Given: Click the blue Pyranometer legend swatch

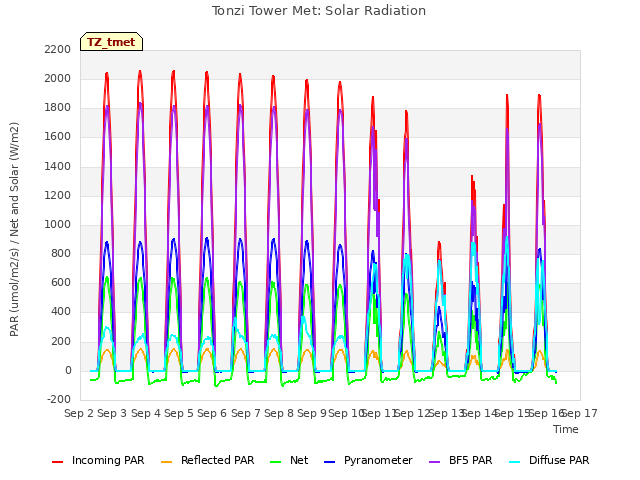Looking at the screenshot, I should click(329, 462).
